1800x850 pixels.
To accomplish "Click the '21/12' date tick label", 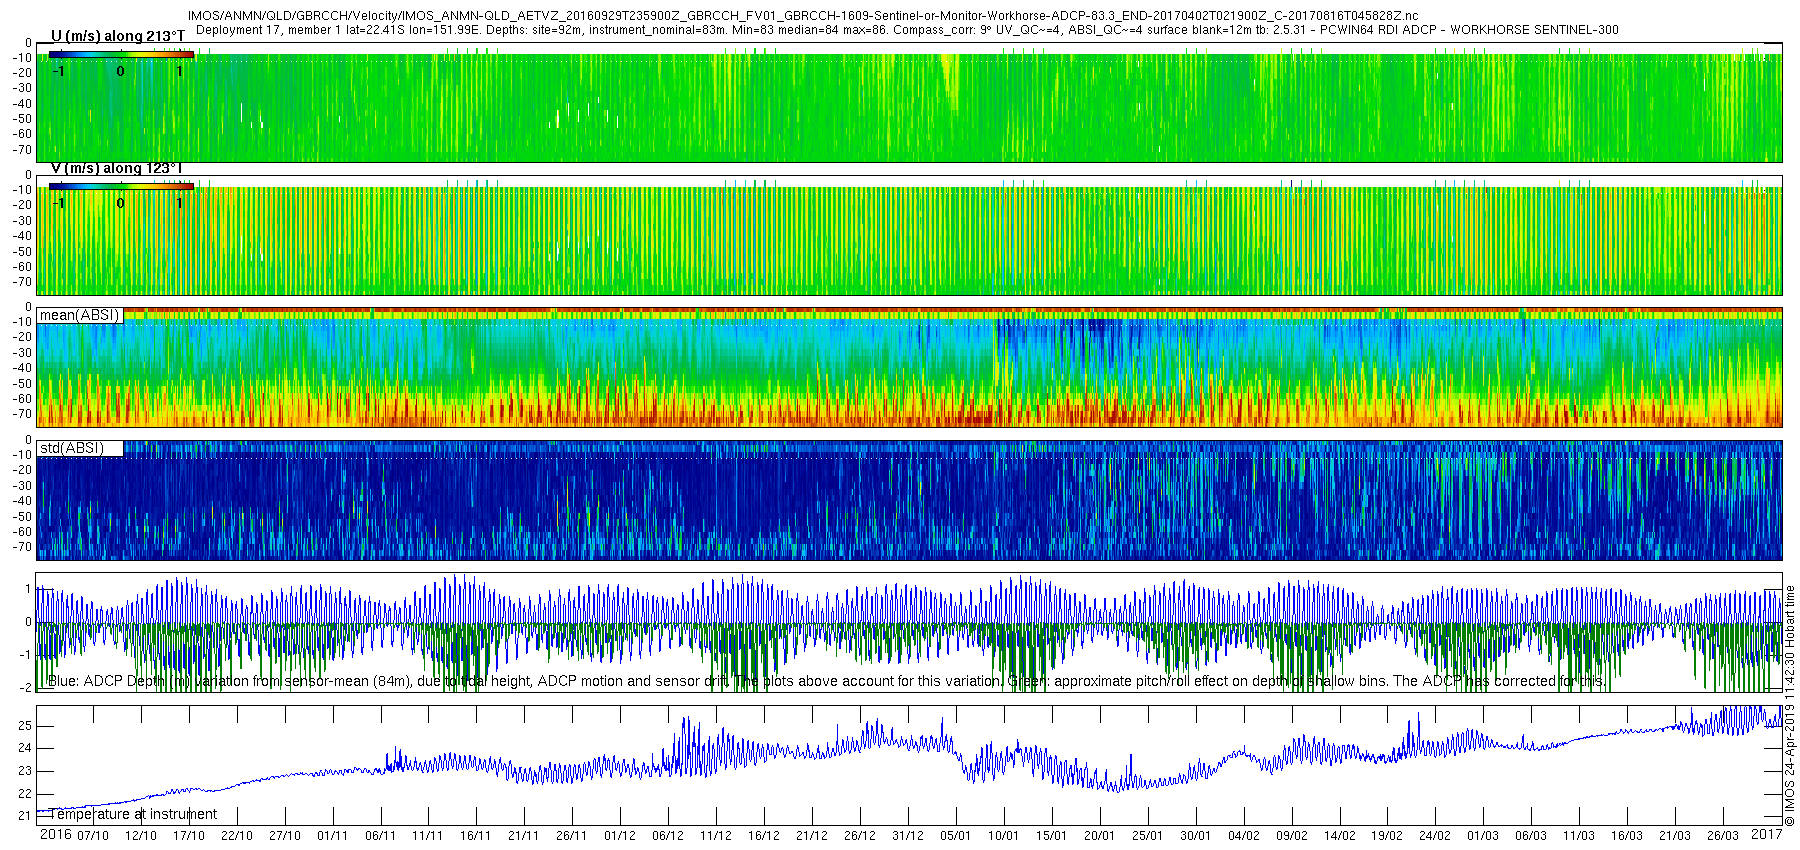I will [x=812, y=836].
